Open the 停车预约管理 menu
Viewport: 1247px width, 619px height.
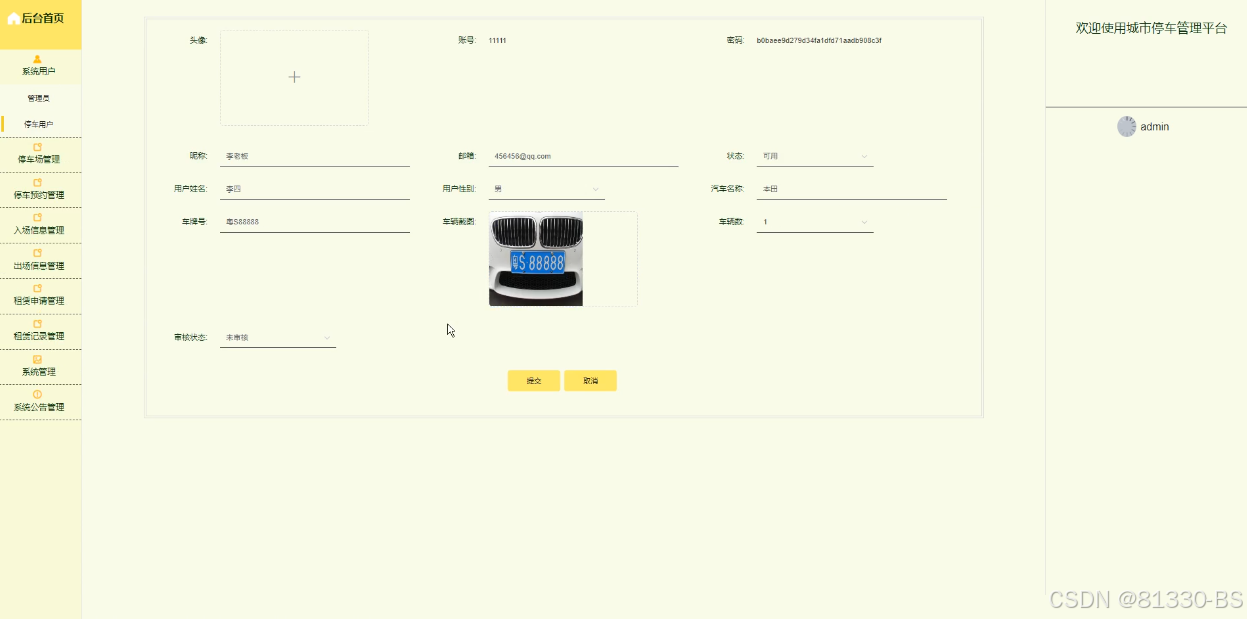pyautogui.click(x=41, y=190)
